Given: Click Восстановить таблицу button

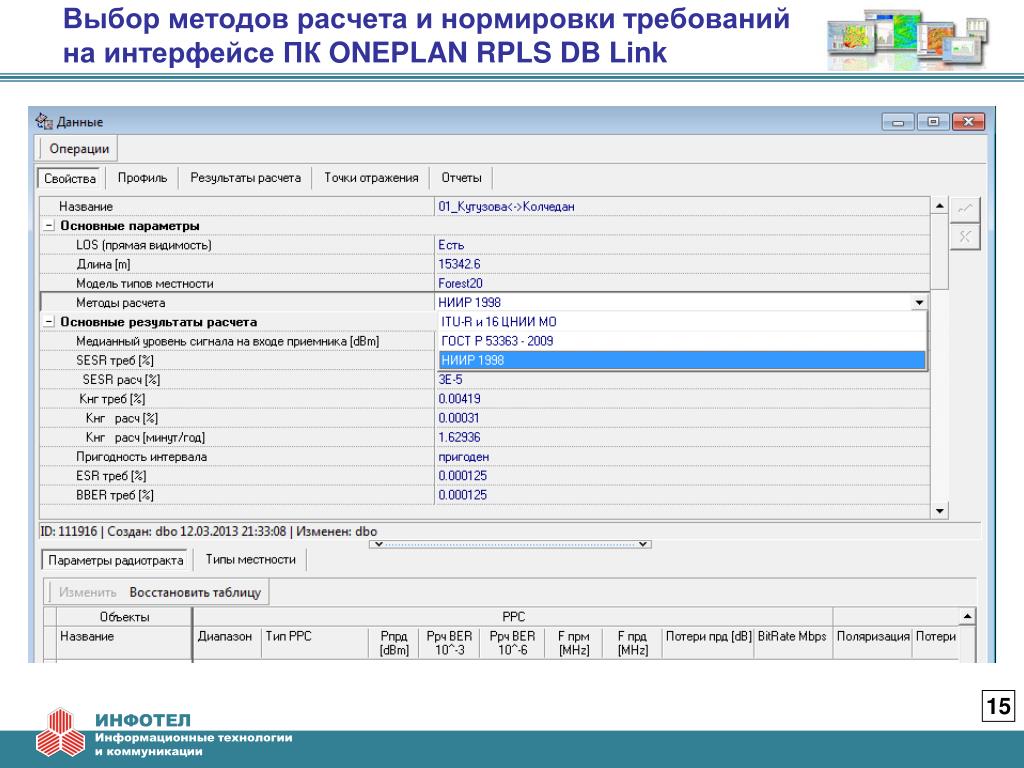Looking at the screenshot, I should click(x=195, y=593).
